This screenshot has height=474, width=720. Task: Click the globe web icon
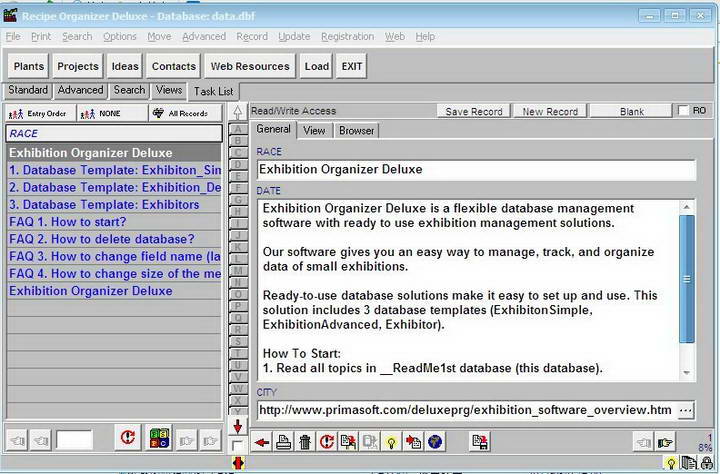[435, 442]
